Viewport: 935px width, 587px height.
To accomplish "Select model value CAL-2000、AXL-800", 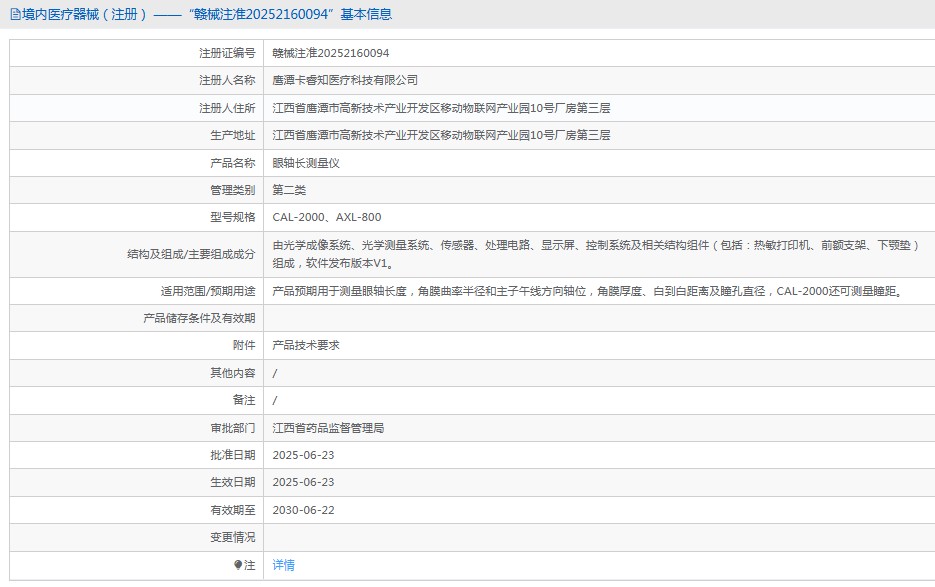I will tap(327, 217).
